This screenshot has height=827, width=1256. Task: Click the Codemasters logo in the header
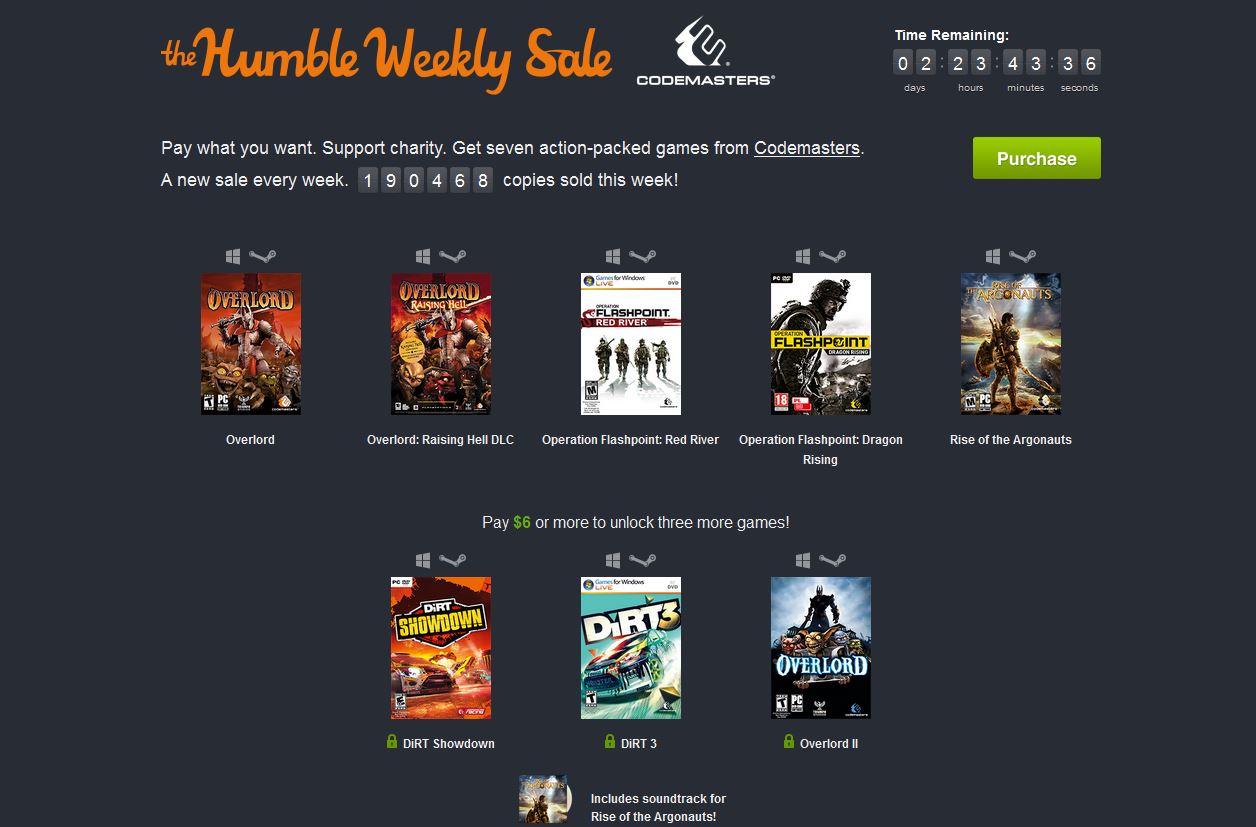tap(706, 51)
